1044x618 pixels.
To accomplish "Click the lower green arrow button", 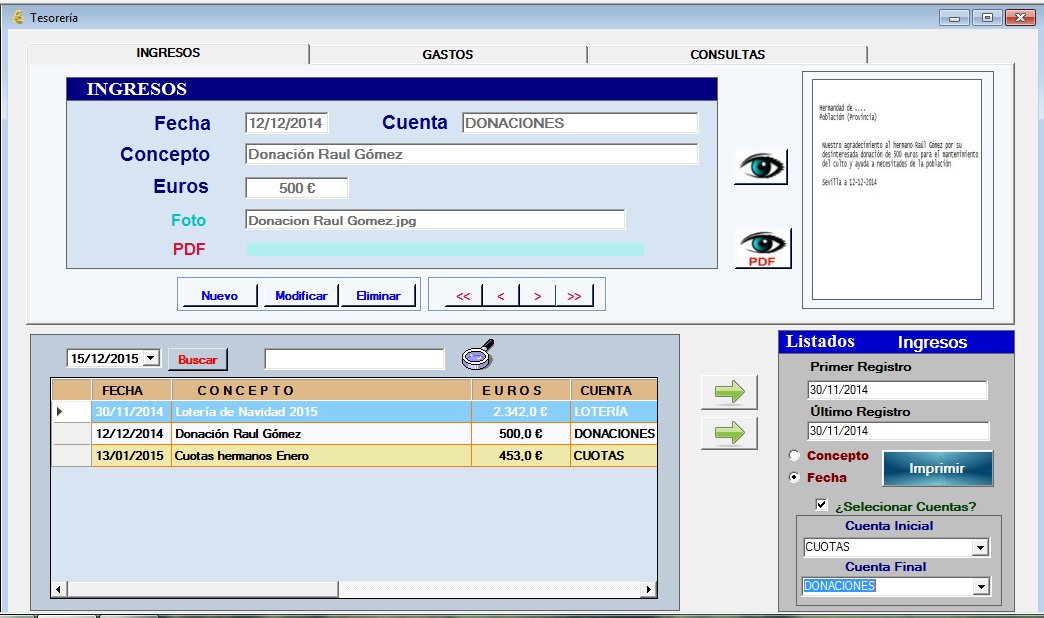I will click(729, 433).
